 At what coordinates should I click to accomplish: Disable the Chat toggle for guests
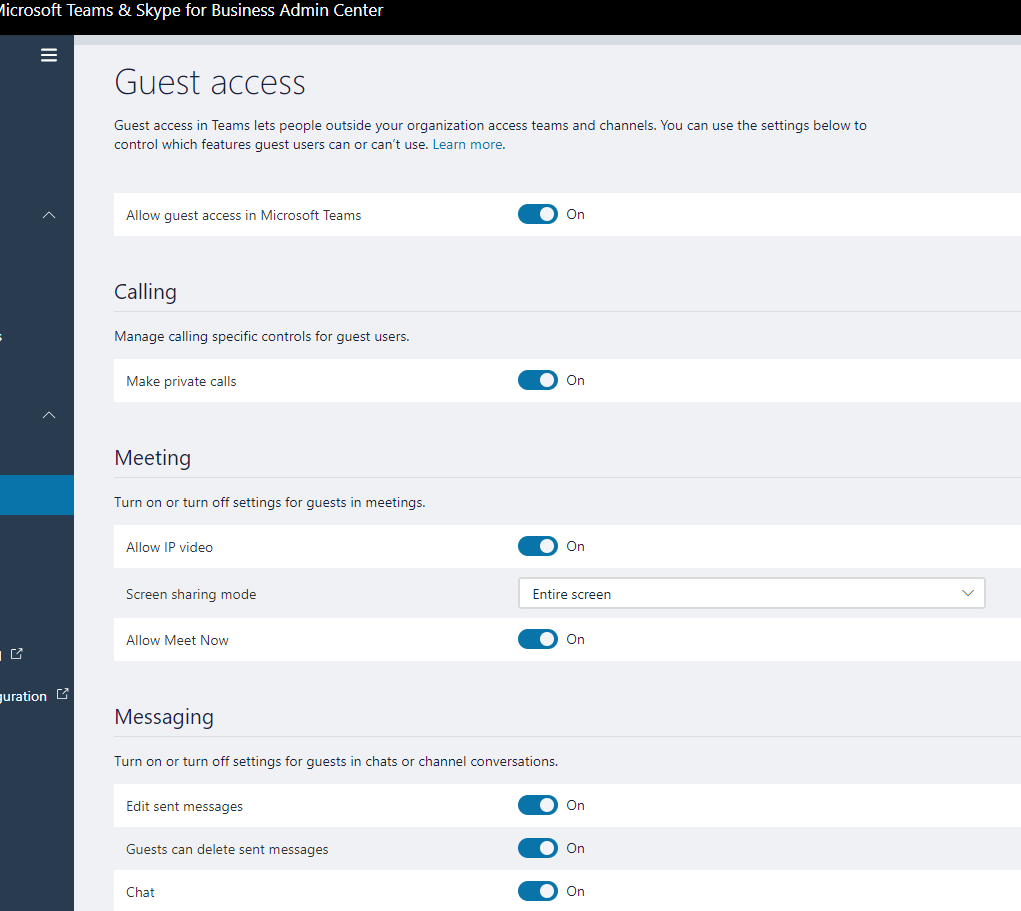[538, 891]
